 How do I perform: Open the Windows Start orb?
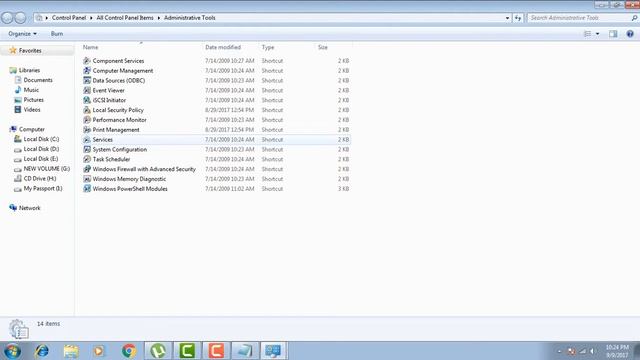(x=12, y=351)
